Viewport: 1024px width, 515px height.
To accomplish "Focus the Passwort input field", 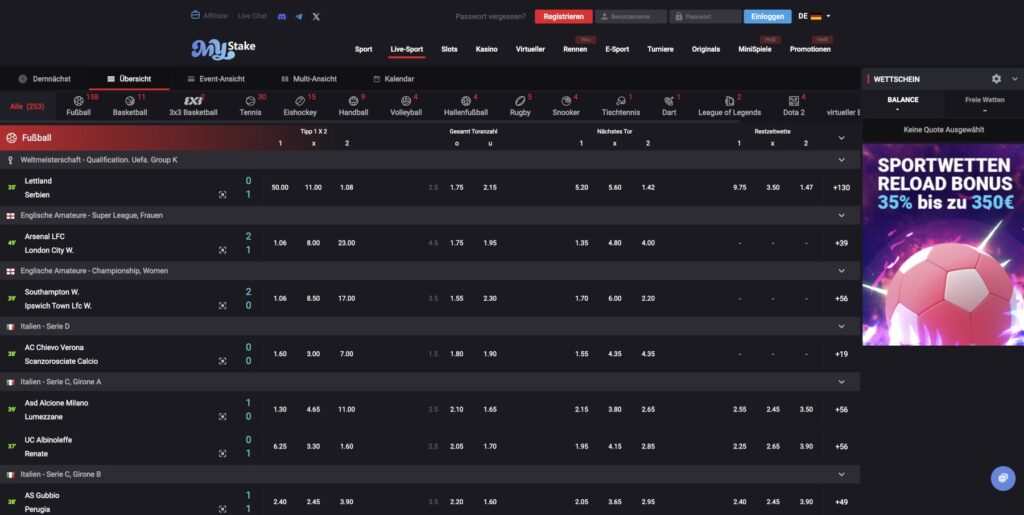I will pos(705,16).
